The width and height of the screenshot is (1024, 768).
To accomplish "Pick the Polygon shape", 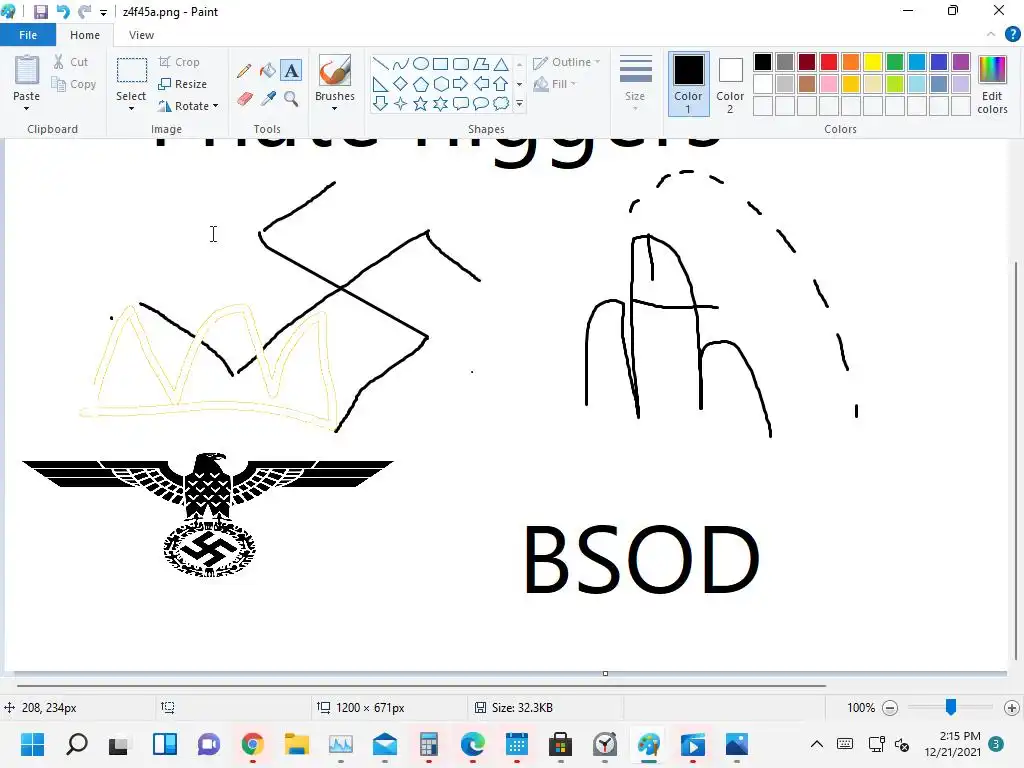I will [x=481, y=64].
